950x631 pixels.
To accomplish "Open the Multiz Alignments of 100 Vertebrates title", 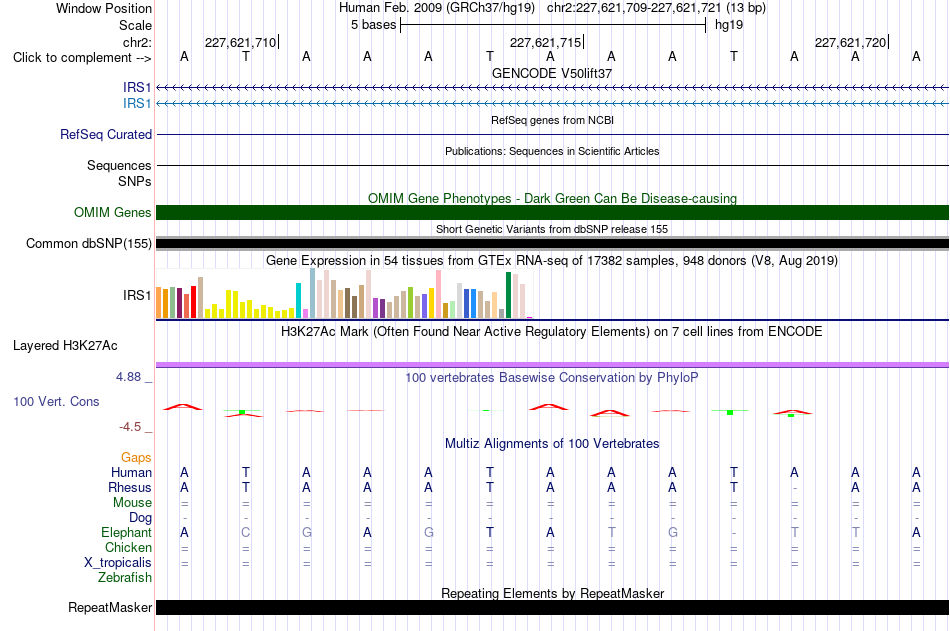I will 552,443.
